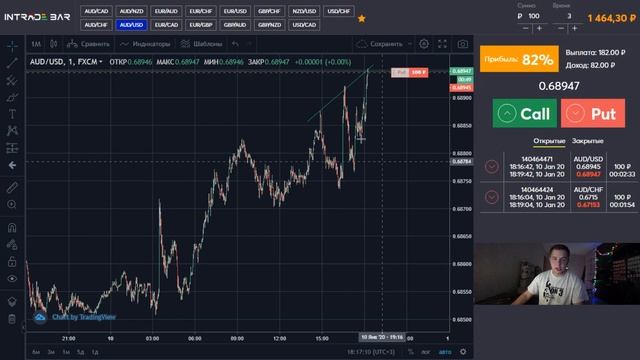Viewport: 640px width, 360px height.
Task: Select the text annotation tool
Action: 12,114
